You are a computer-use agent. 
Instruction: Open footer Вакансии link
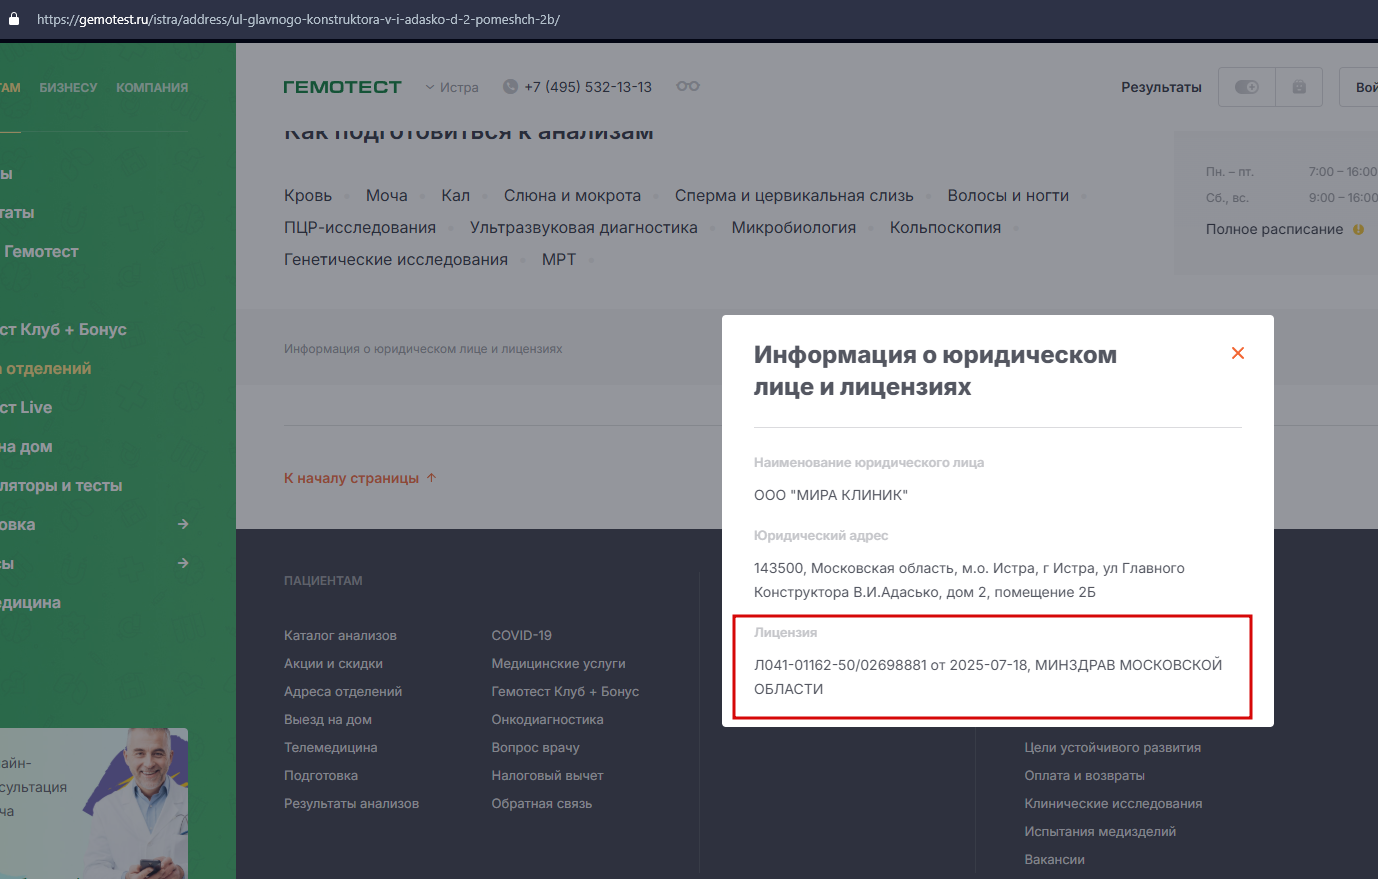click(x=1054, y=859)
